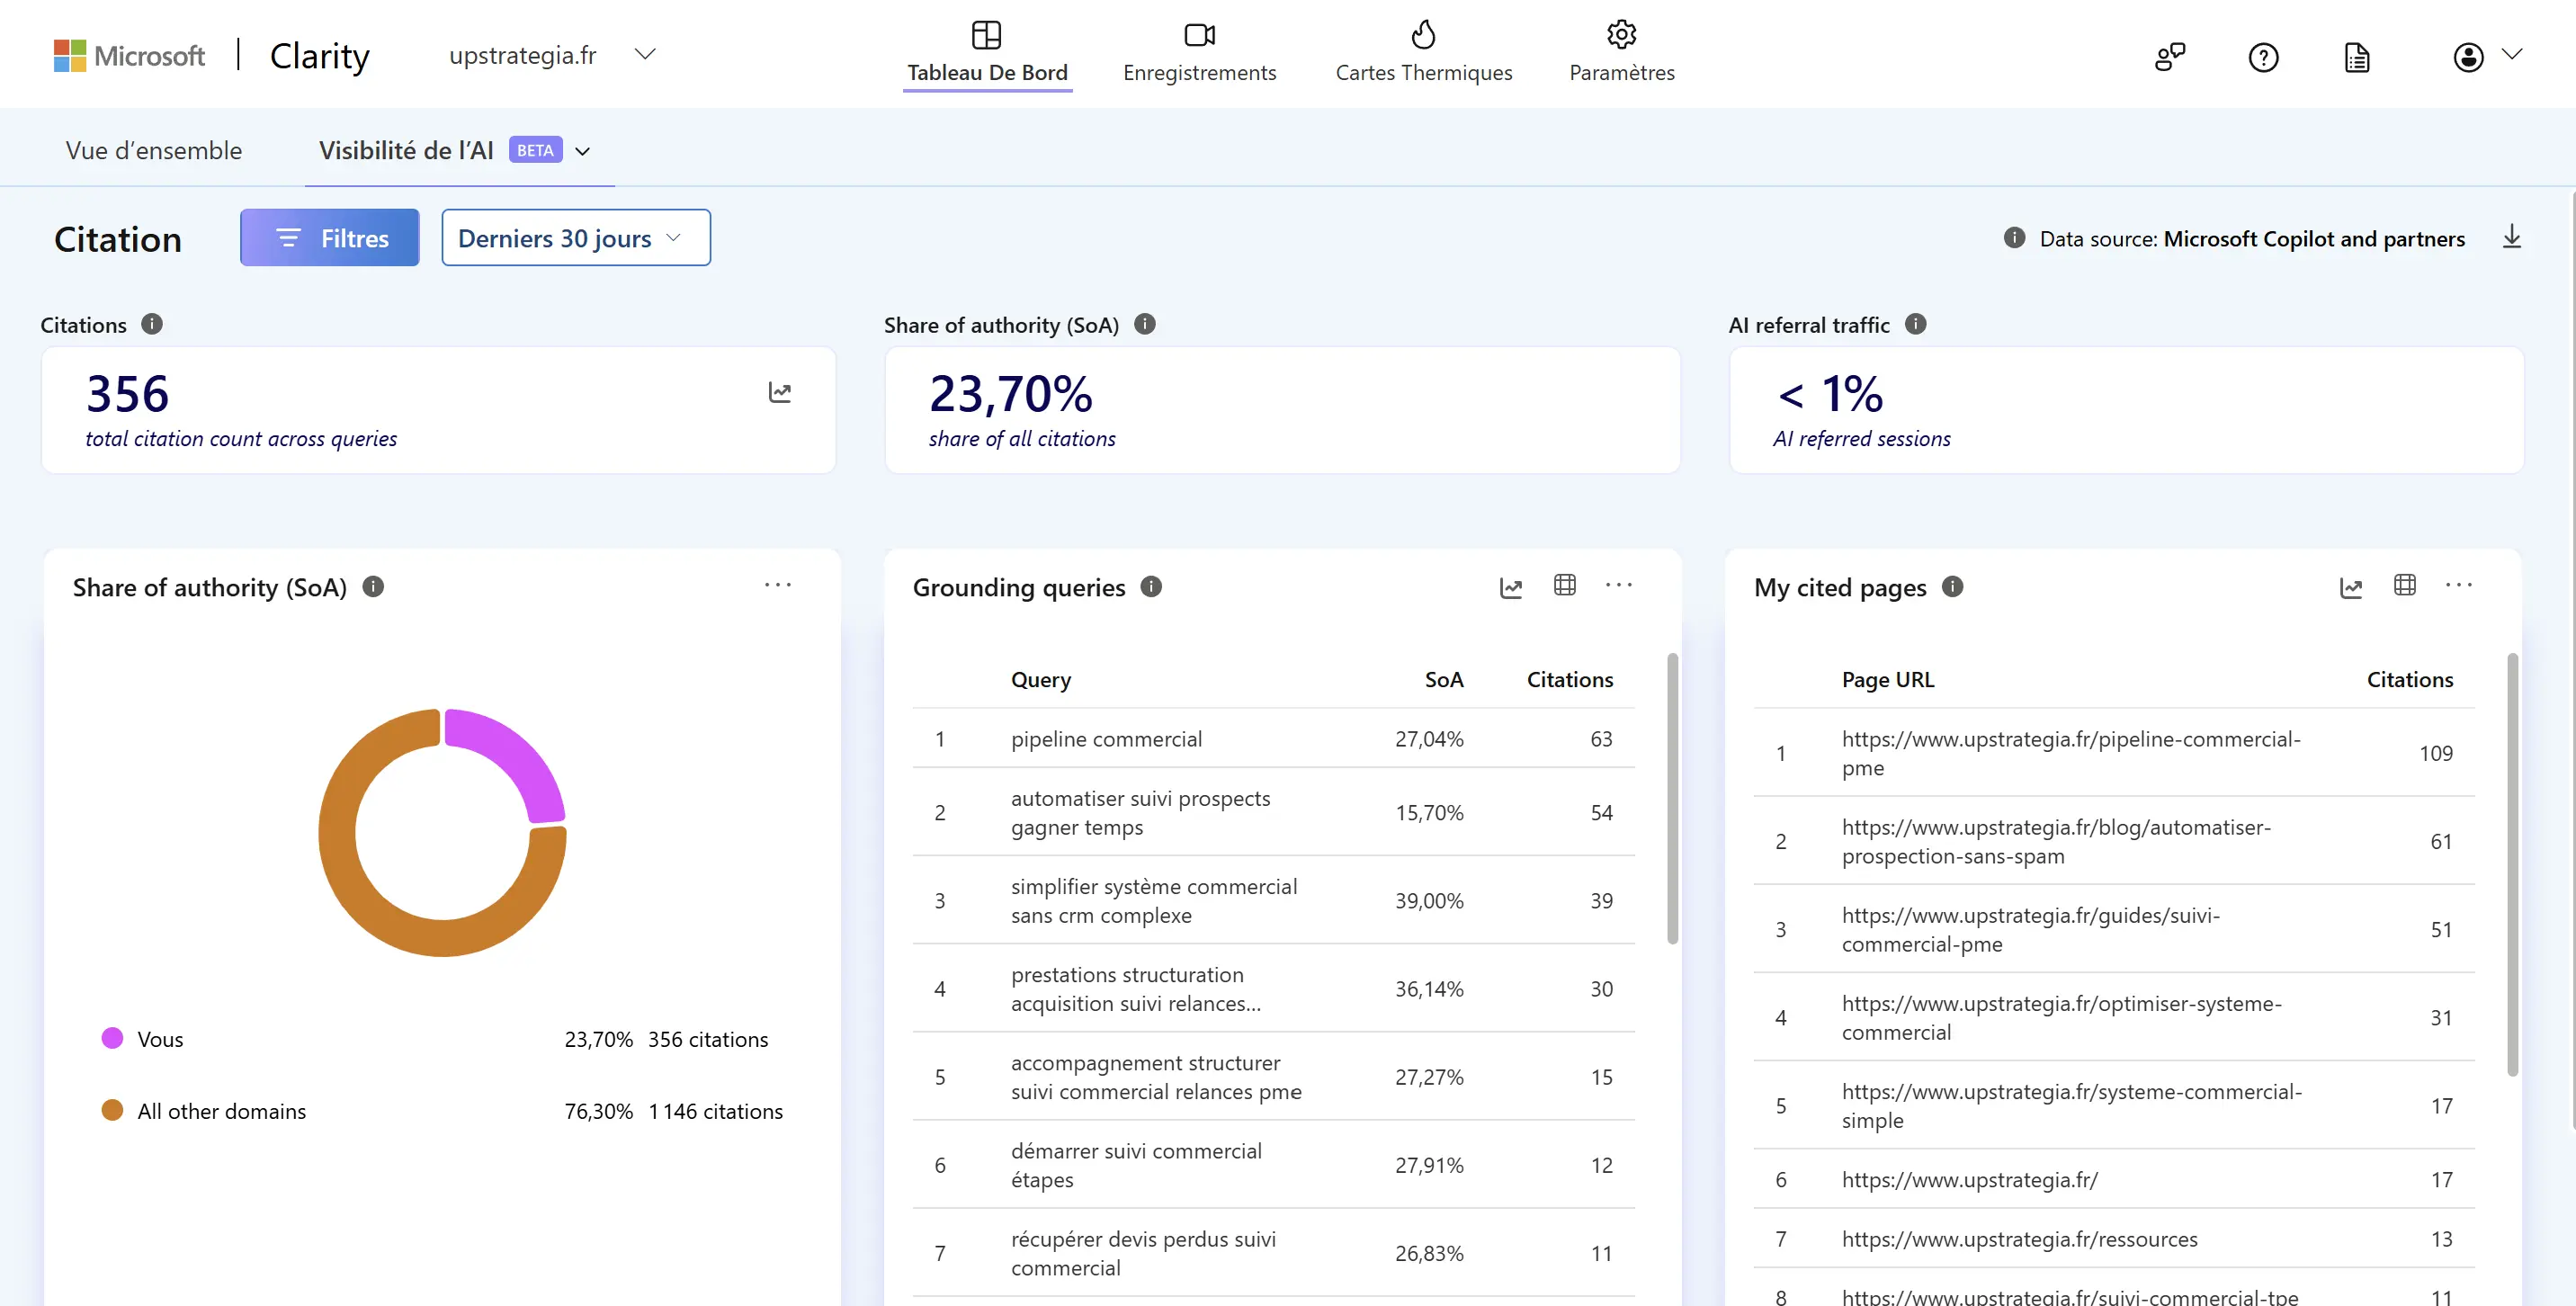2576x1306 pixels.
Task: Click the Paramètres gear icon
Action: coord(1621,35)
